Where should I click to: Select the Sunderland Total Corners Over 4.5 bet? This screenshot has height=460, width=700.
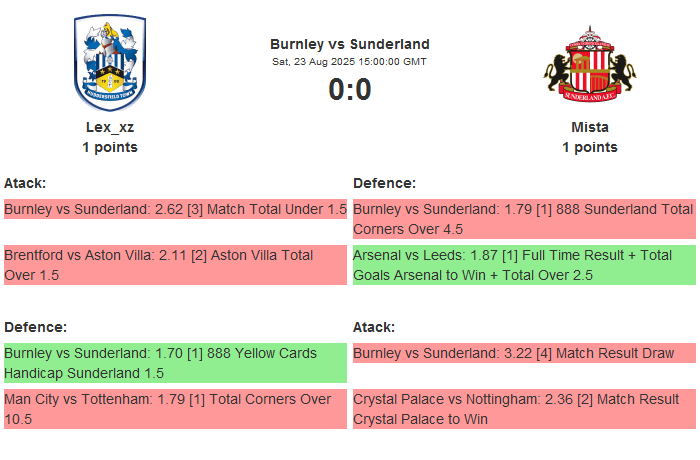tap(524, 220)
